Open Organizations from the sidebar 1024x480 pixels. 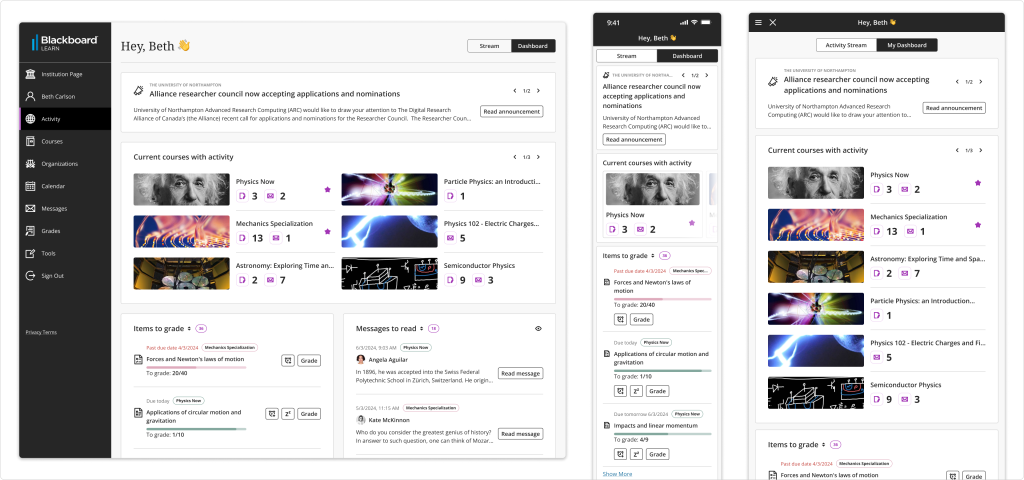coord(59,164)
